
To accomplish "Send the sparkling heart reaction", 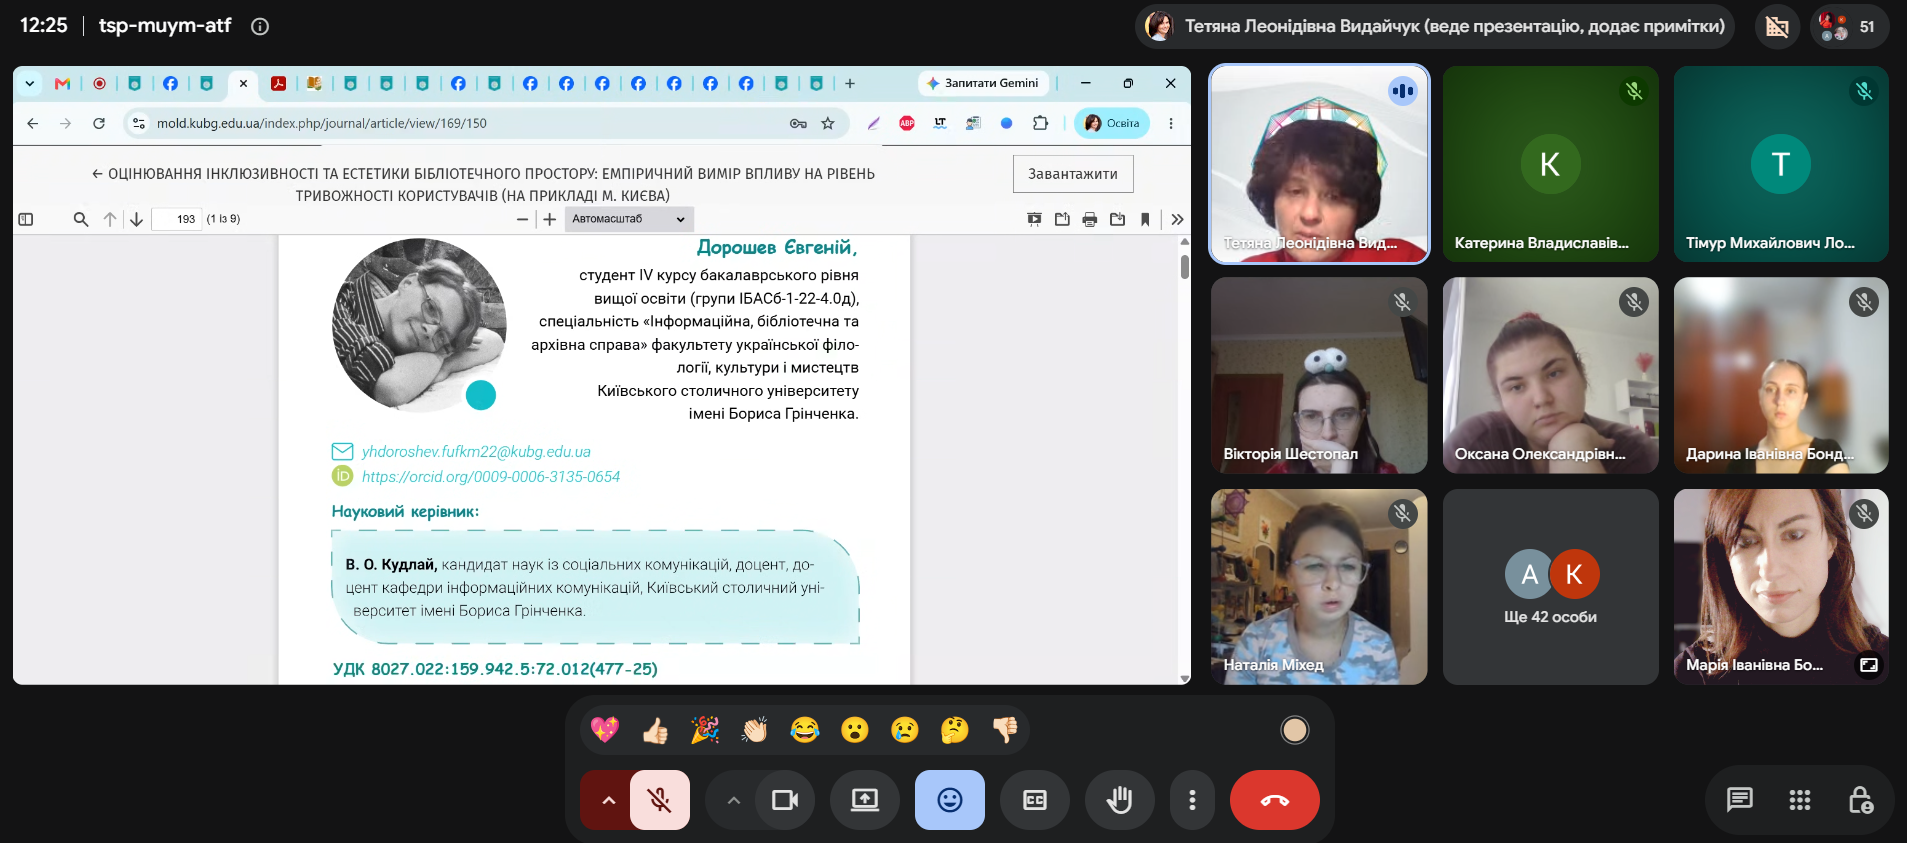I will pos(605,730).
